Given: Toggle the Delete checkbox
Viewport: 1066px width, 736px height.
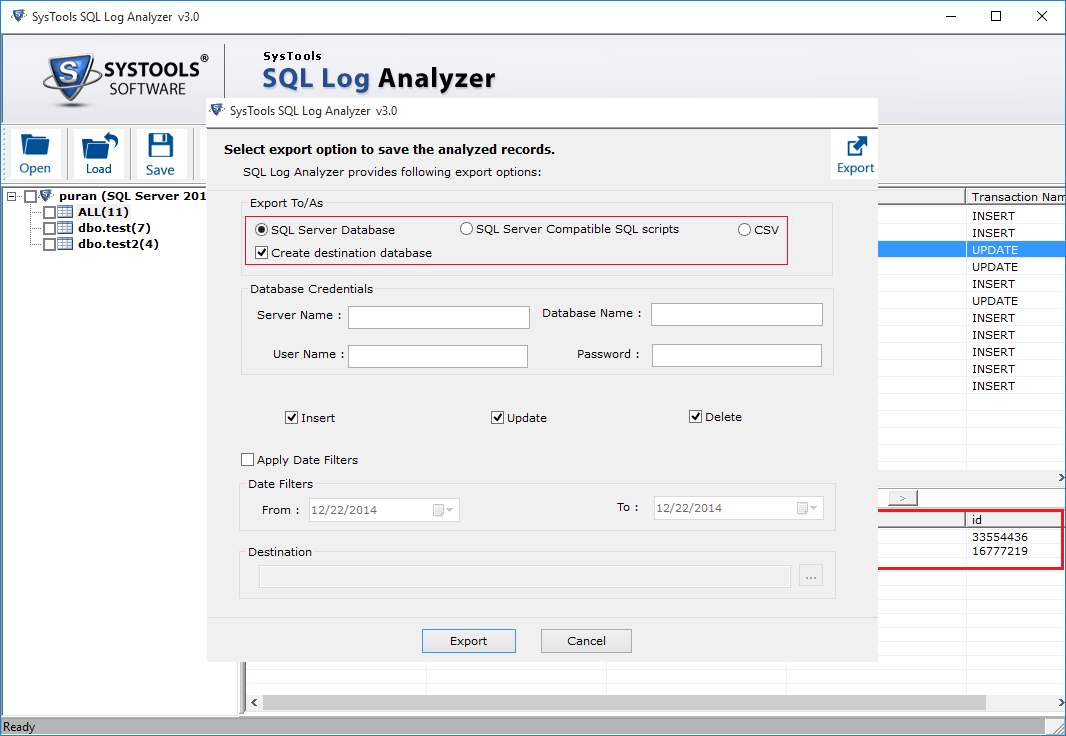Looking at the screenshot, I should click(695, 417).
